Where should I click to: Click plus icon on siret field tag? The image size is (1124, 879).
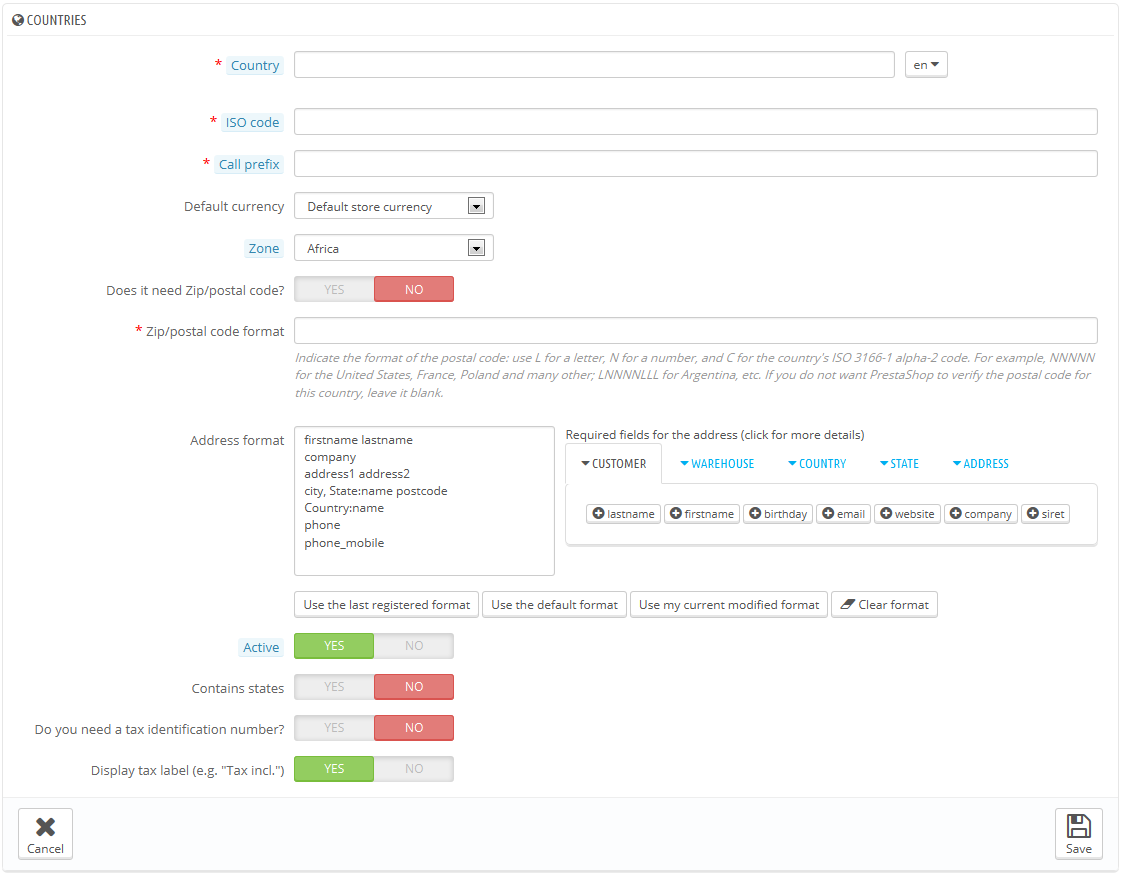1033,513
